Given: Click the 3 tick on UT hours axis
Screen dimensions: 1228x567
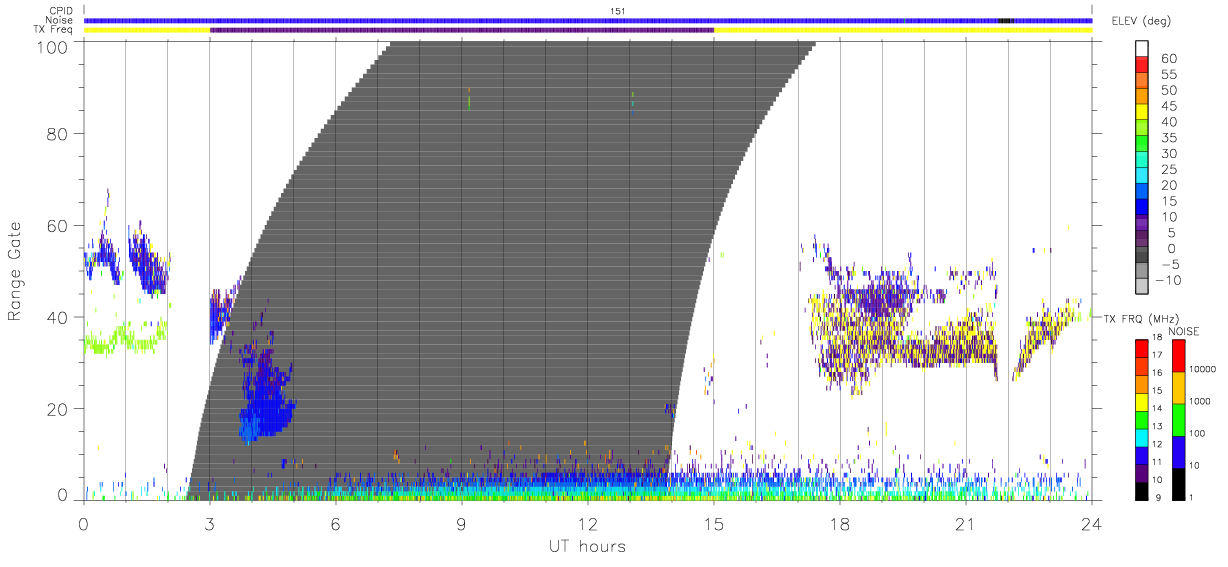Looking at the screenshot, I should coord(209,524).
